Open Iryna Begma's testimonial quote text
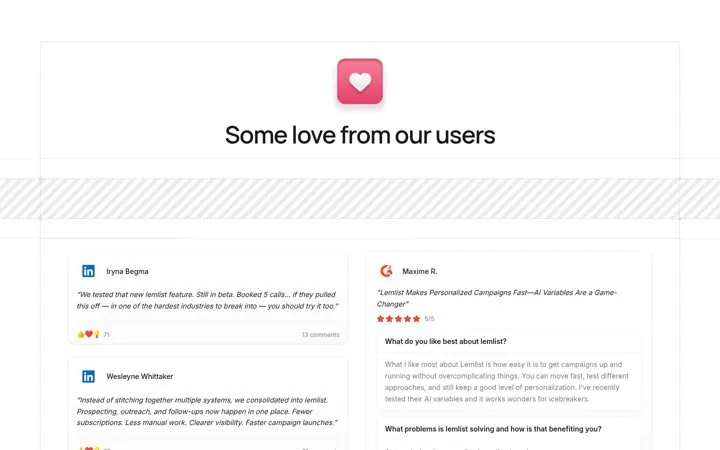Viewport: 720px width, 450px height. pos(208,300)
